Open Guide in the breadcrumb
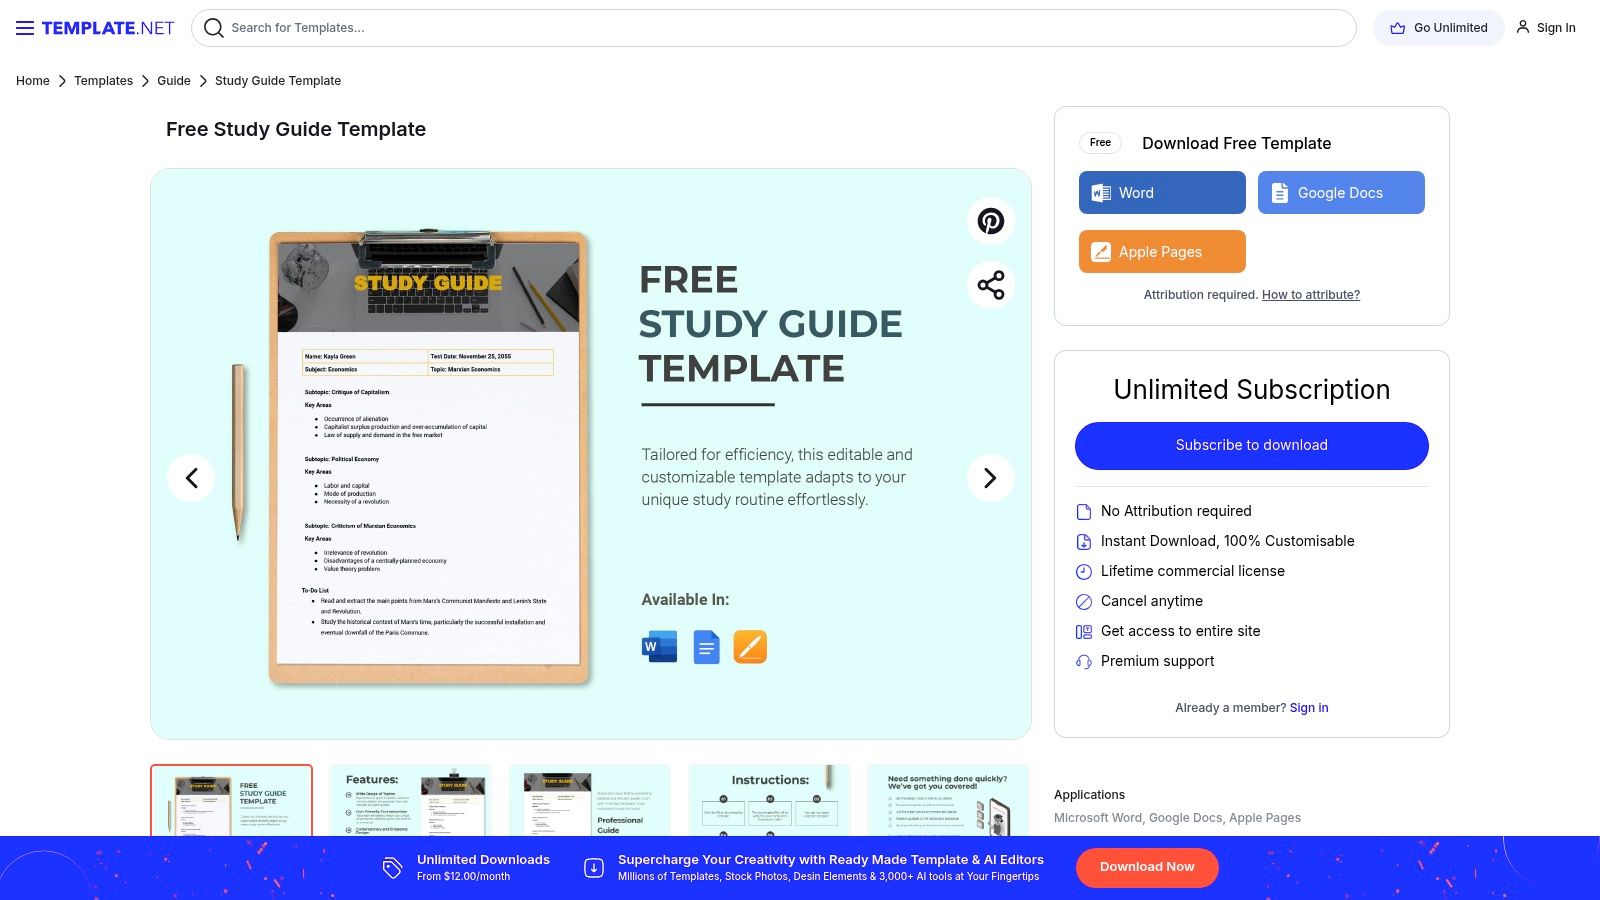The height and width of the screenshot is (900, 1600). (174, 81)
